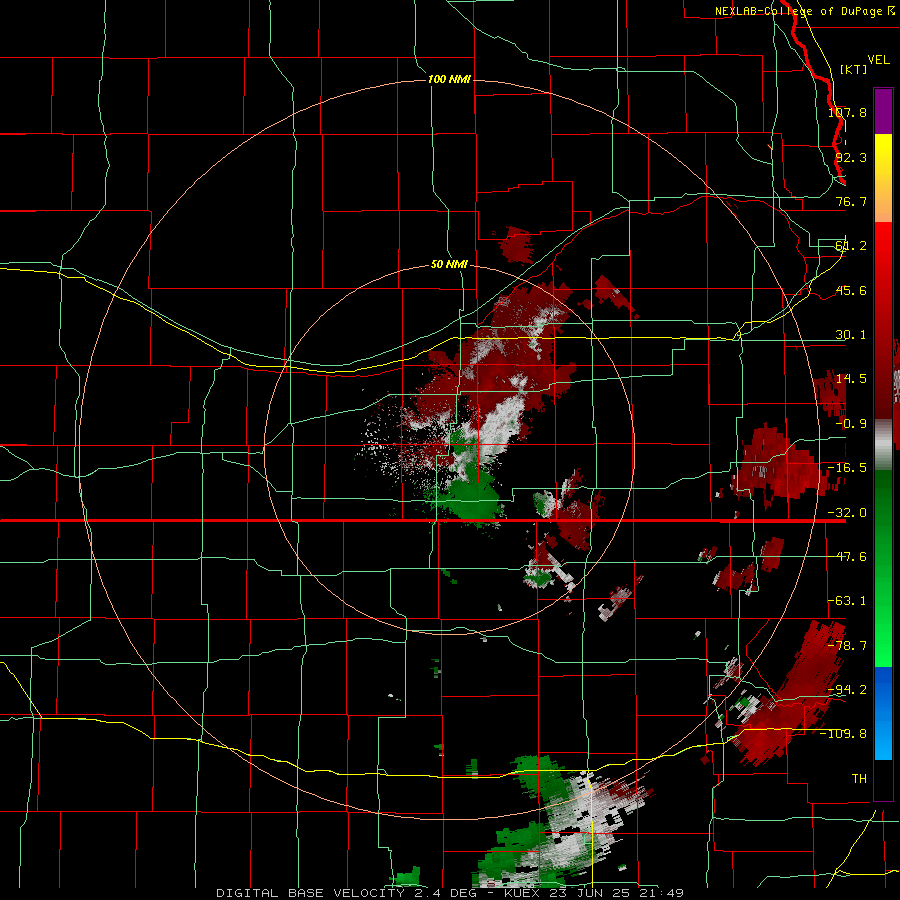Click the purple segment of the color bar
This screenshot has width=900, height=900.
coord(883,112)
